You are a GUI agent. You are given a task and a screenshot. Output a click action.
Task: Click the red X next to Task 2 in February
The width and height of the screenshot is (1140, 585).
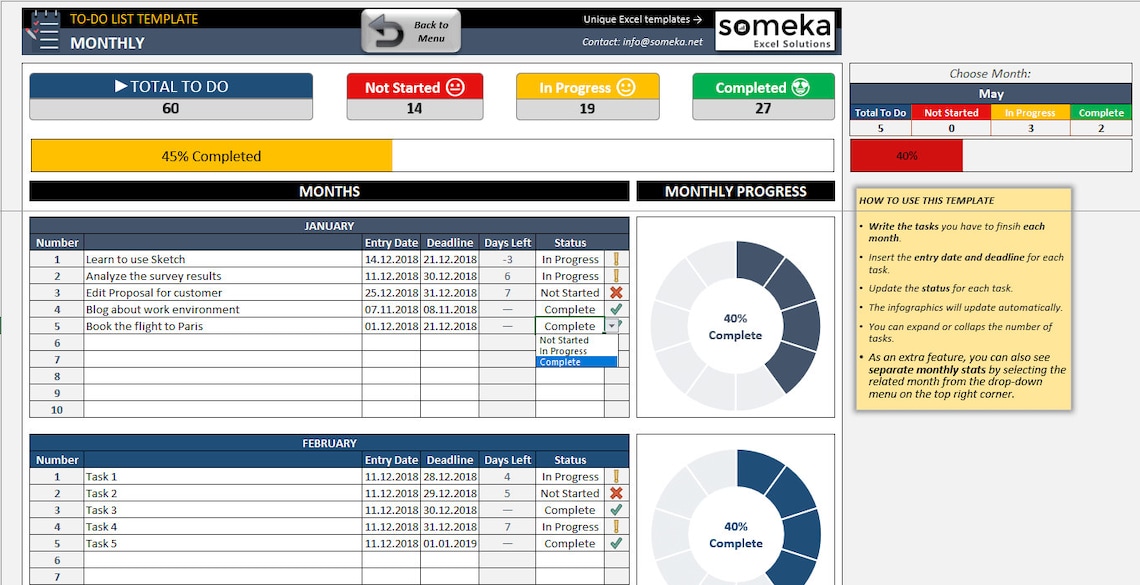[617, 493]
